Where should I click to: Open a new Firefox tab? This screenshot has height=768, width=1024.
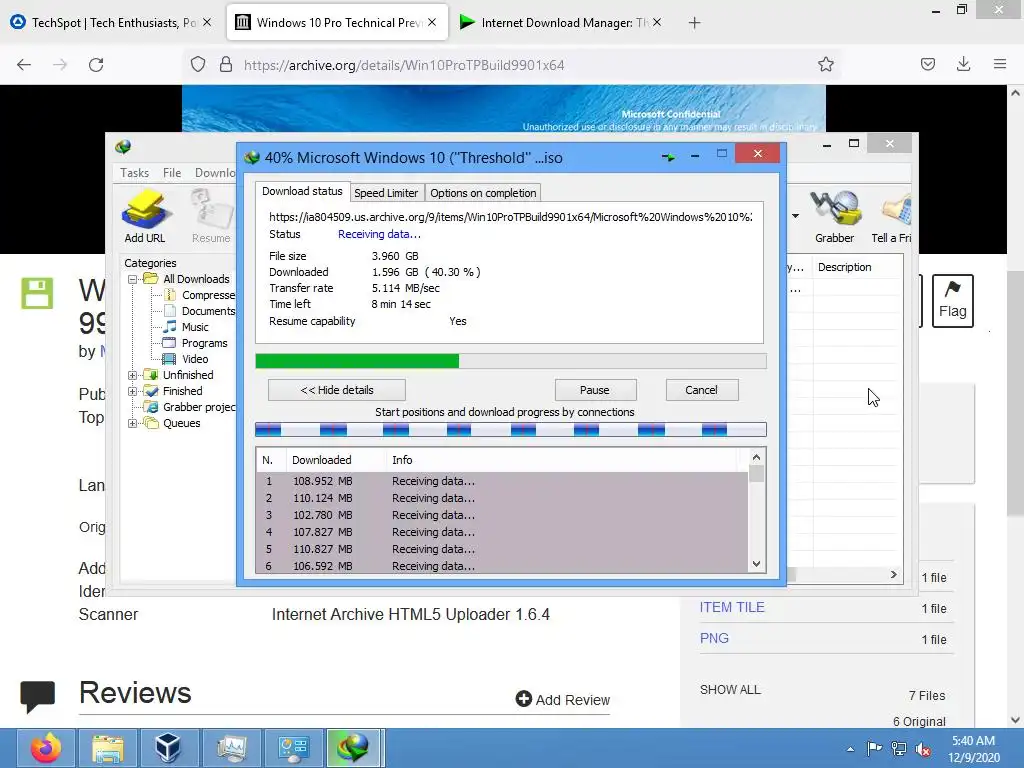click(x=694, y=23)
